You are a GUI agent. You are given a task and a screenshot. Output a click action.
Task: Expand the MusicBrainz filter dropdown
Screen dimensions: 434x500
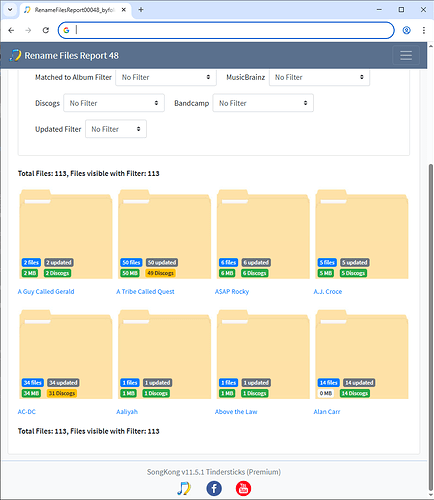[319, 77]
